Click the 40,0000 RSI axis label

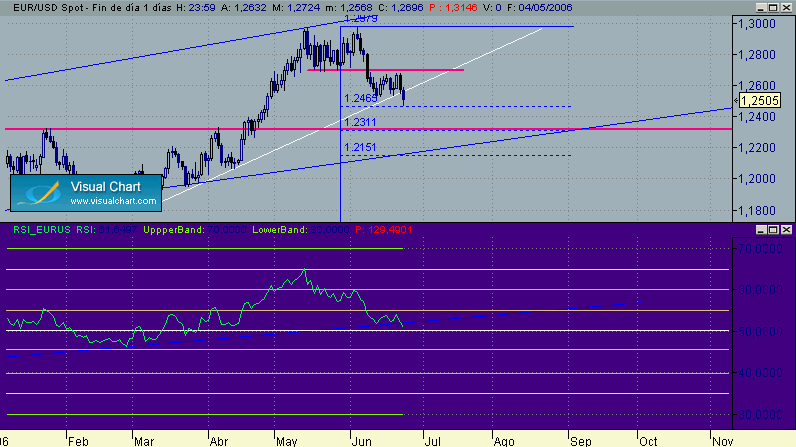pos(760,373)
